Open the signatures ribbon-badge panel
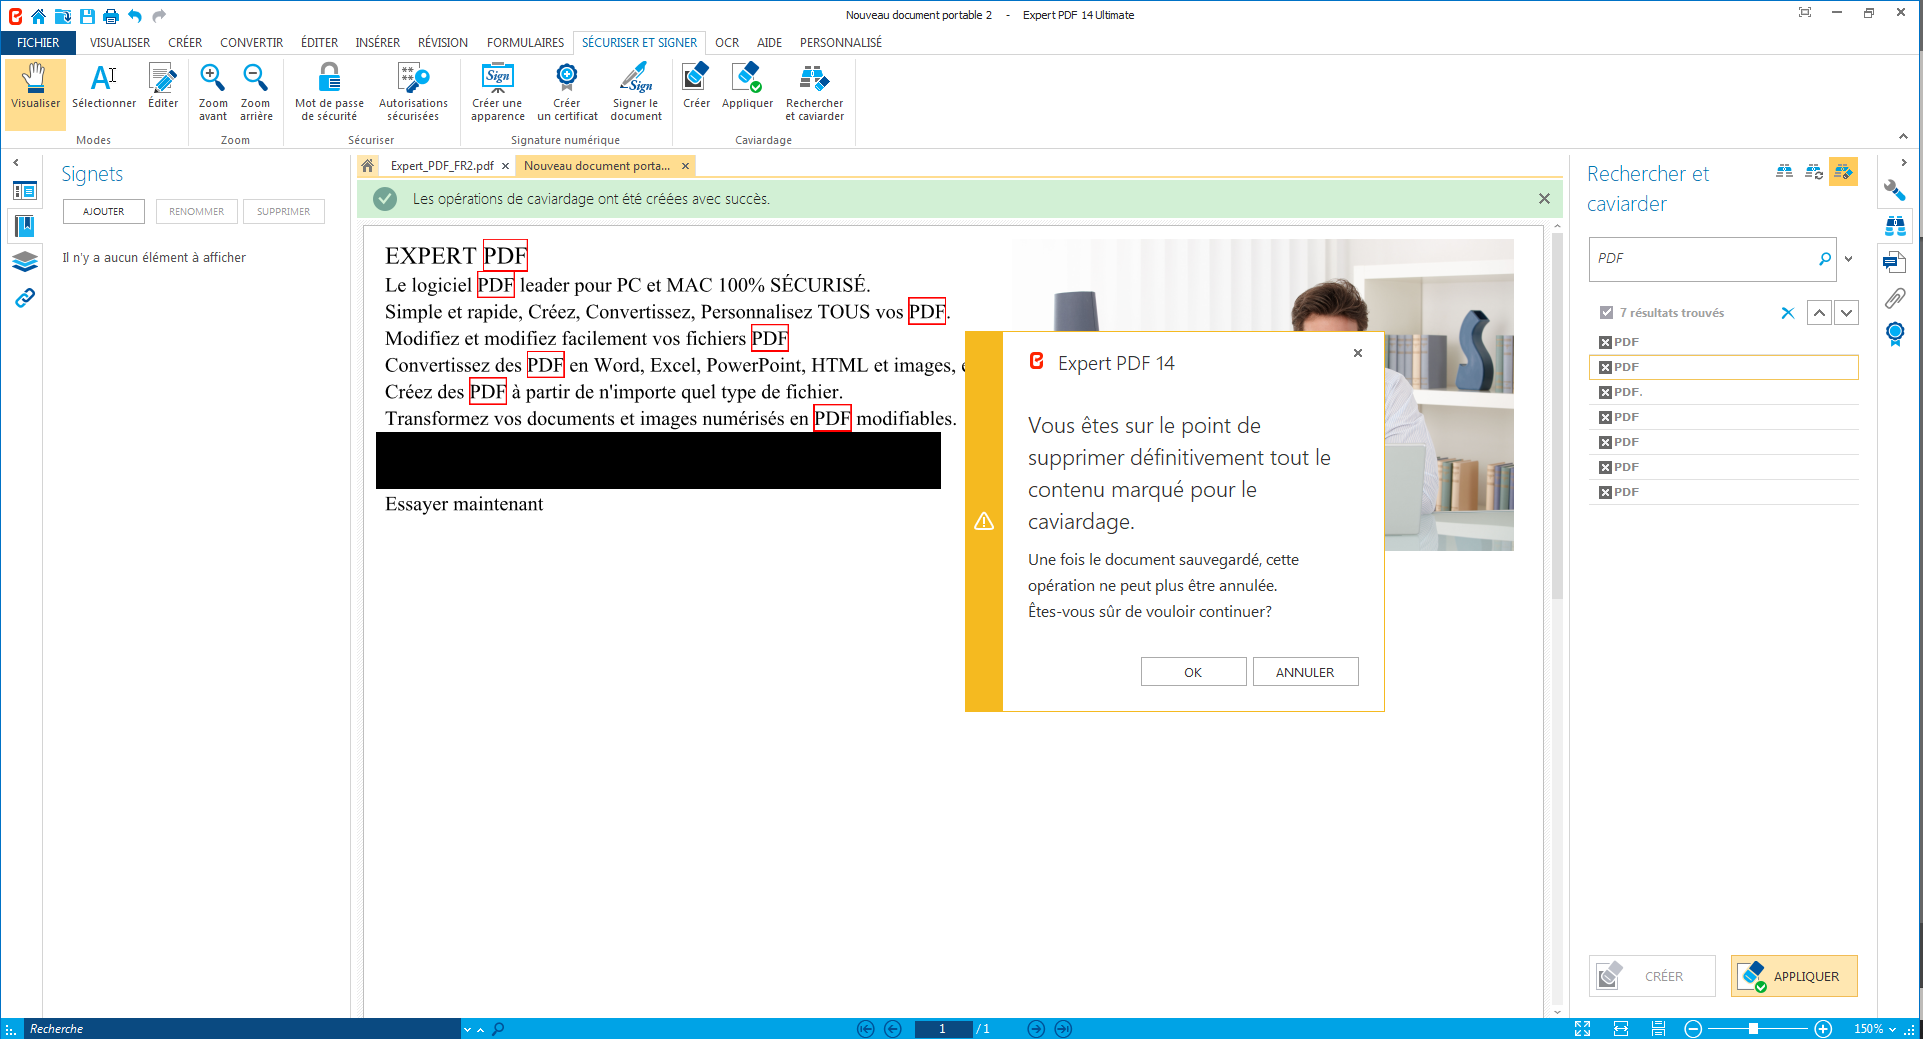 (x=1895, y=334)
